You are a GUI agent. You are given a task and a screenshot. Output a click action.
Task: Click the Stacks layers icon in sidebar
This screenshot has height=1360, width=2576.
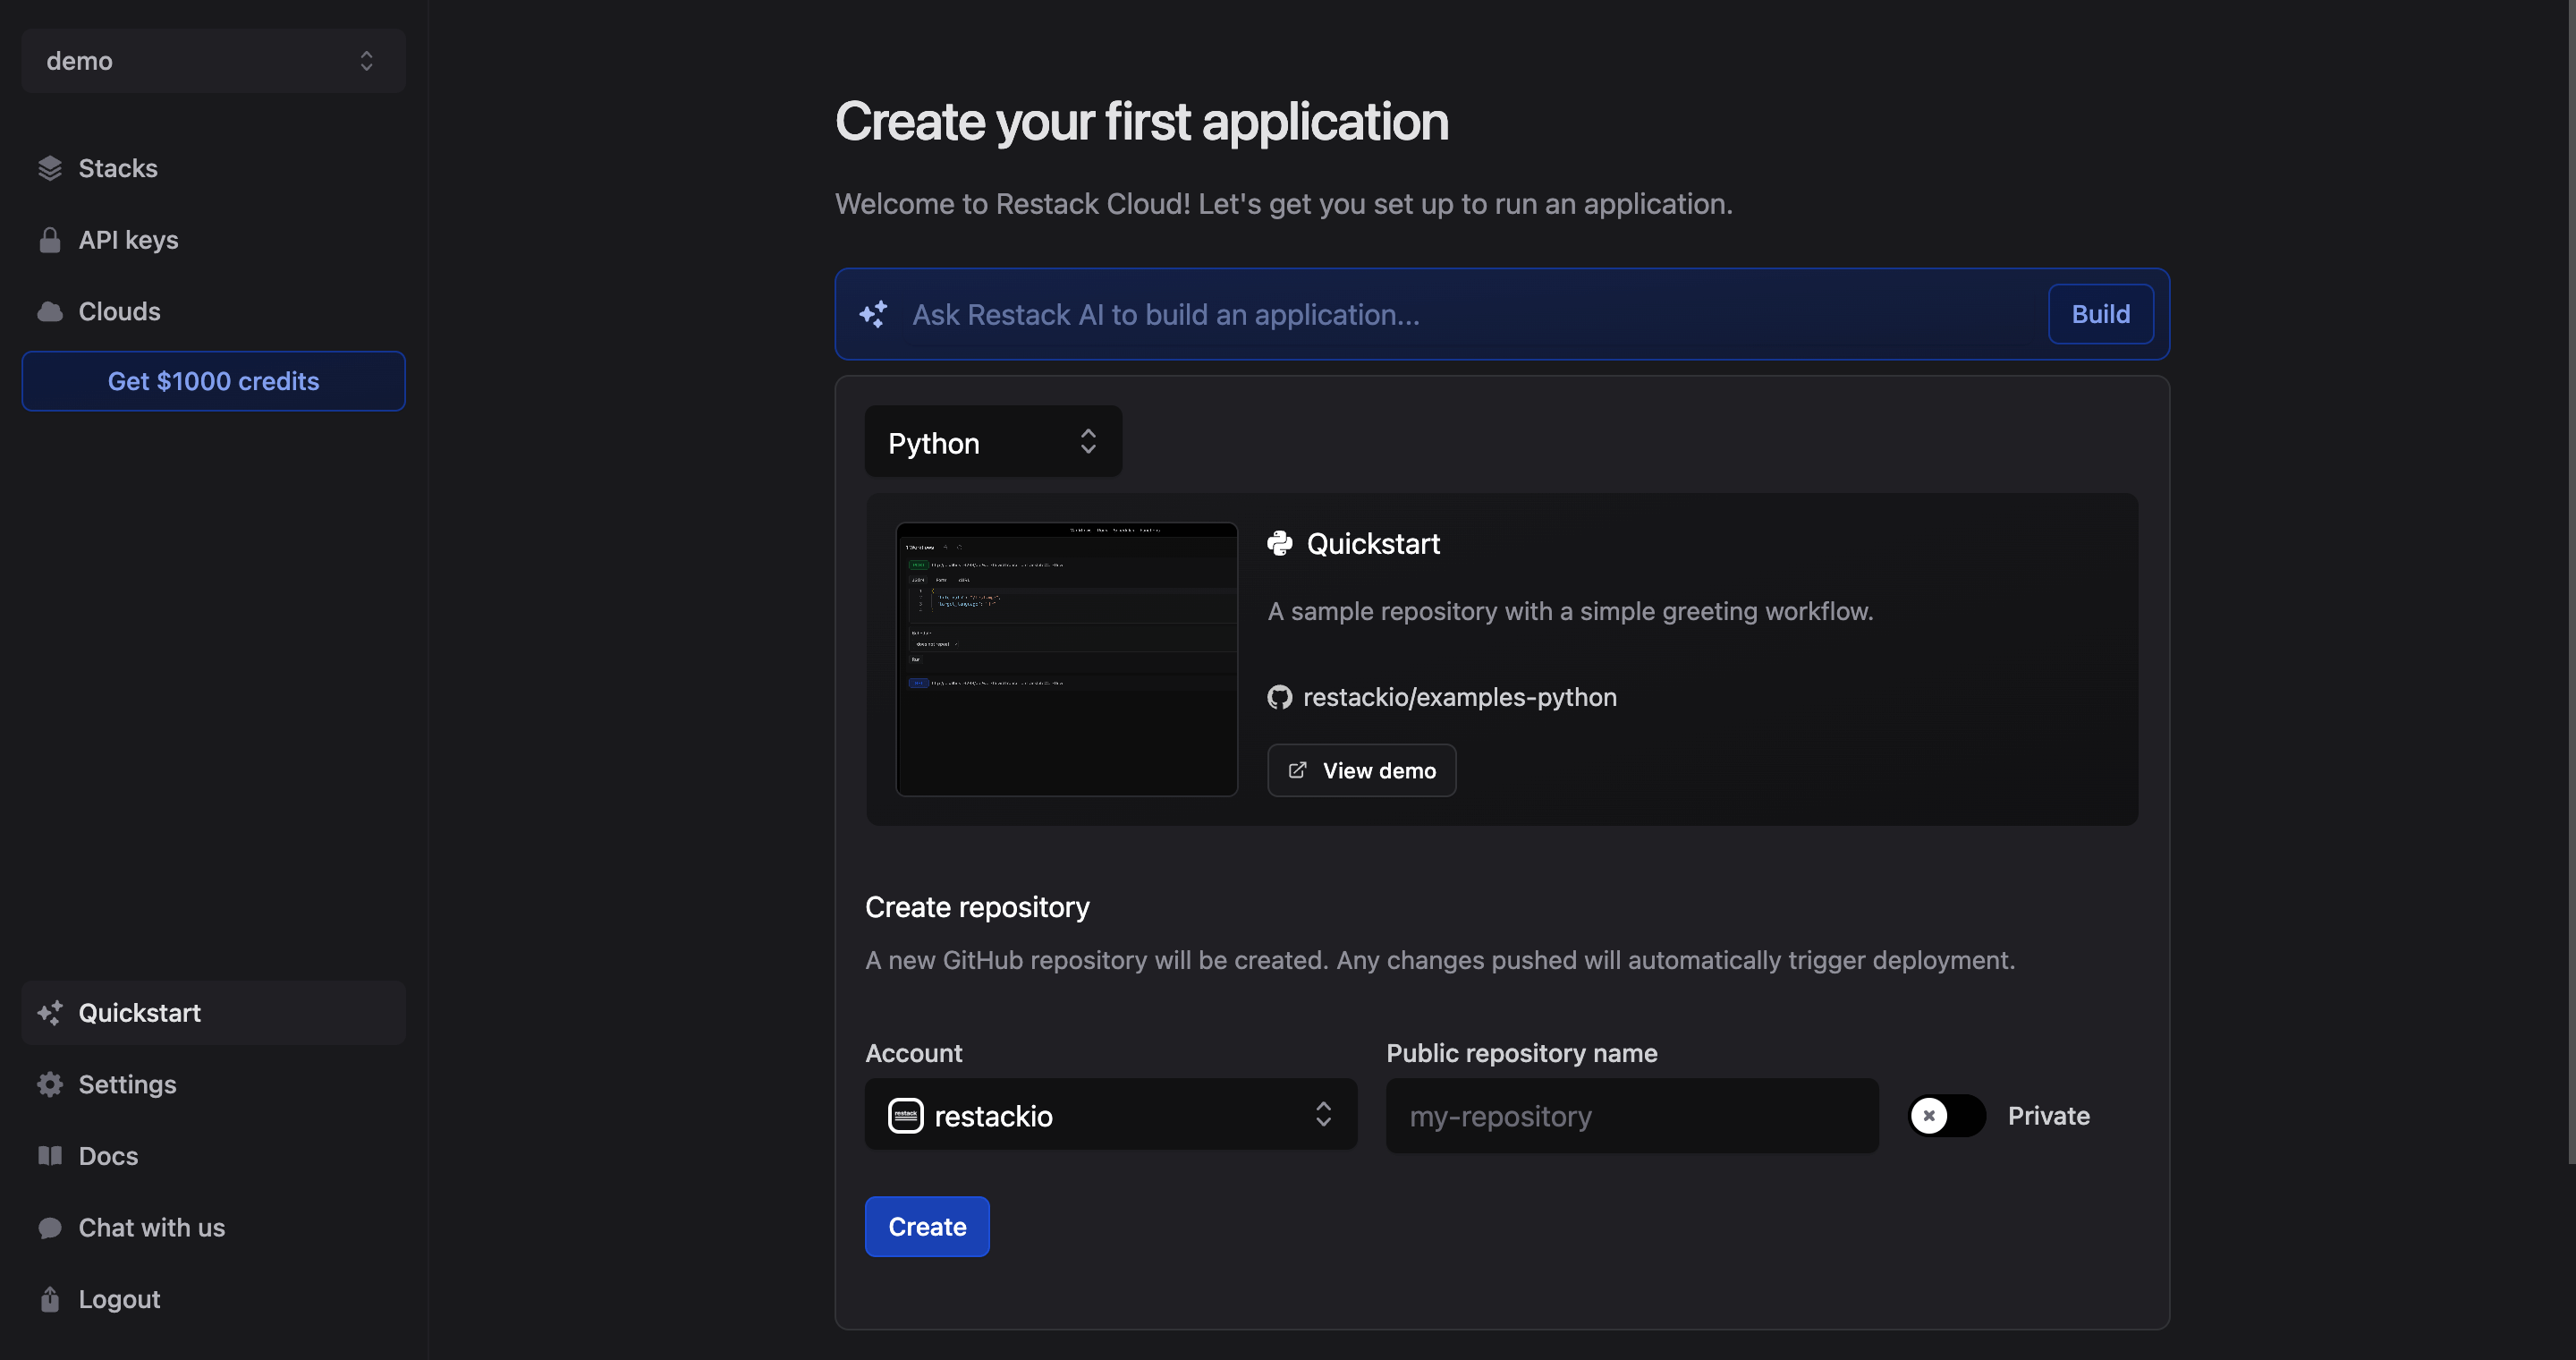click(x=50, y=168)
